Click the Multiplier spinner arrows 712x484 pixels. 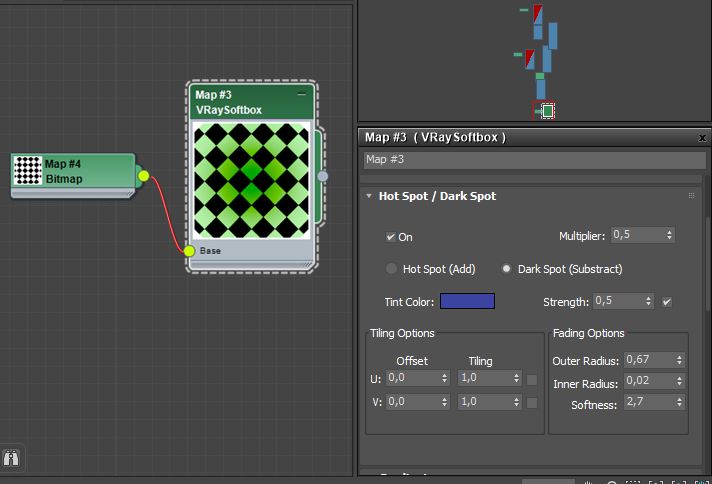click(x=669, y=235)
